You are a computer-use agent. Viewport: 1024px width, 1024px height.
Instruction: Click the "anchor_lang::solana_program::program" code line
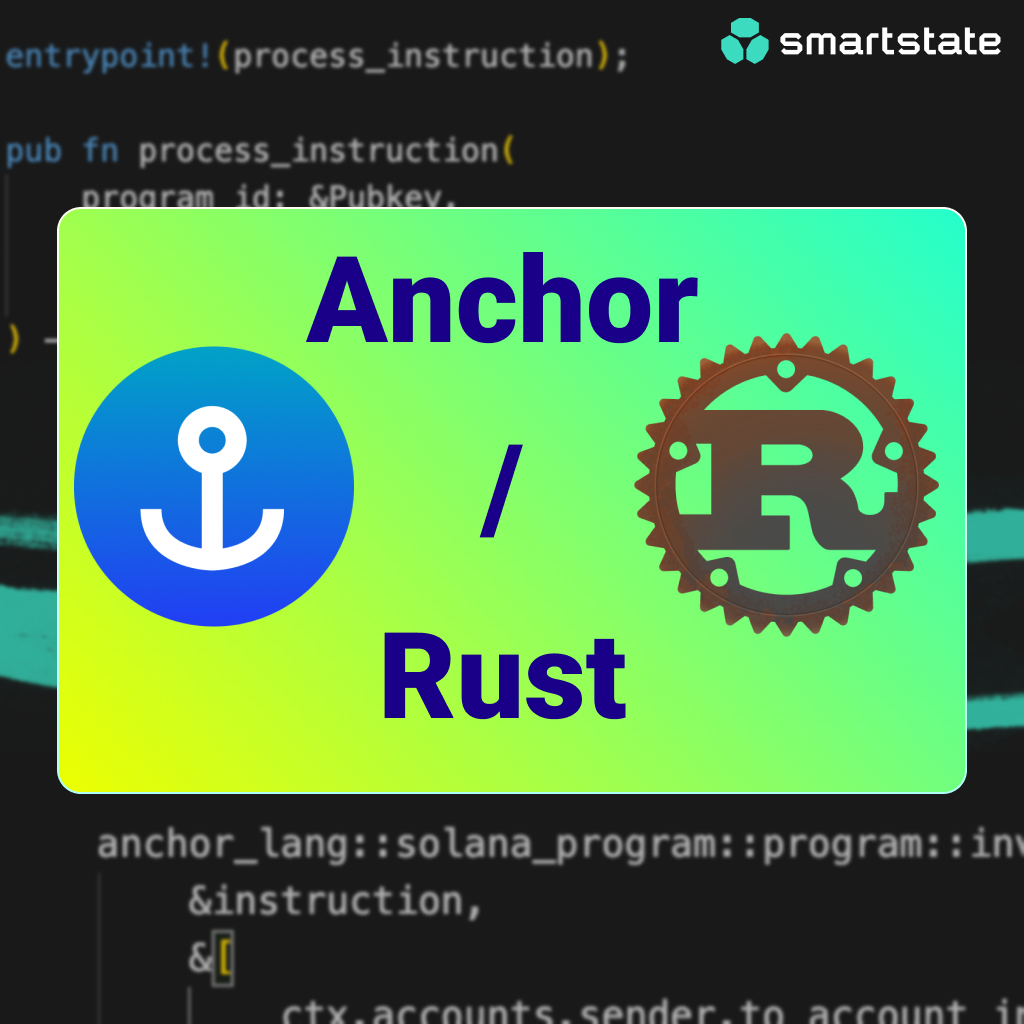(560, 844)
